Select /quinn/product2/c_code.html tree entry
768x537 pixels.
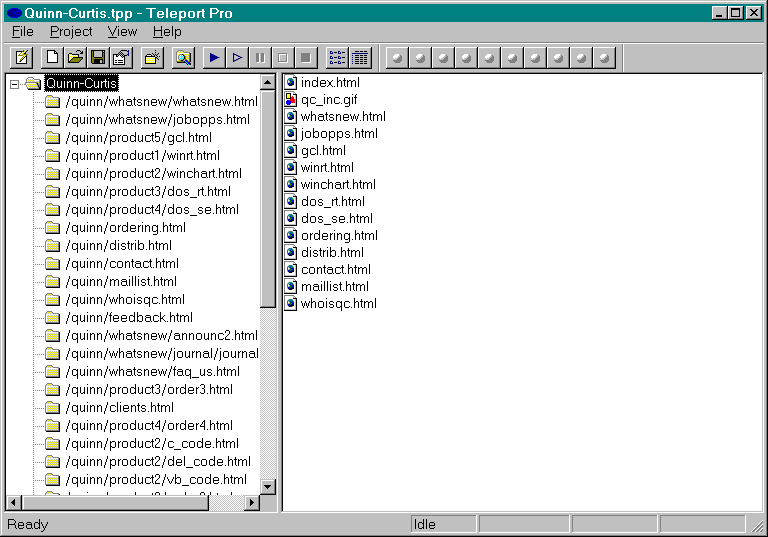coord(152,443)
